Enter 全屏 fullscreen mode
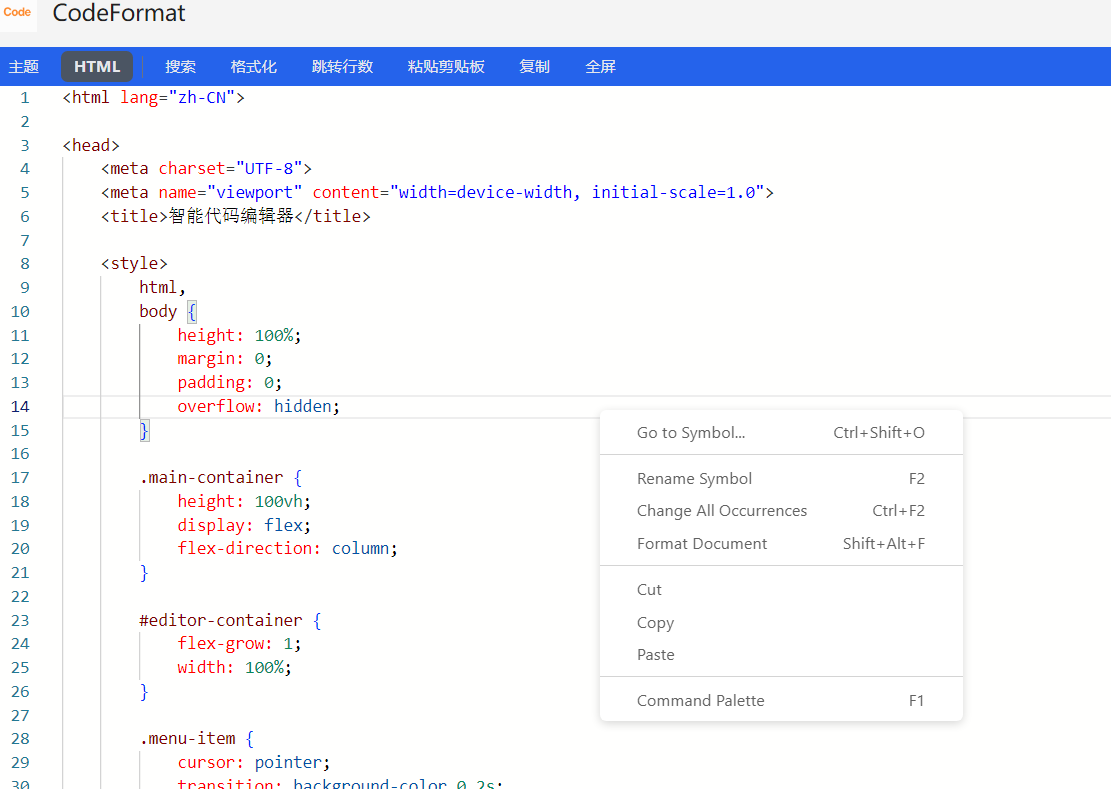This screenshot has height=789, width=1111. tap(600, 67)
